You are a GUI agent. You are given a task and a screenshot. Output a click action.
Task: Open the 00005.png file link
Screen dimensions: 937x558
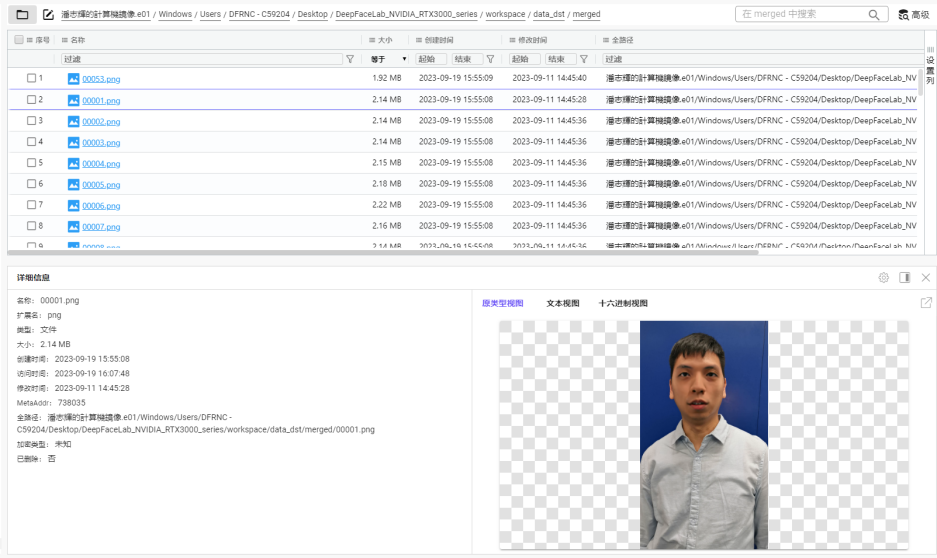pyautogui.click(x=101, y=185)
